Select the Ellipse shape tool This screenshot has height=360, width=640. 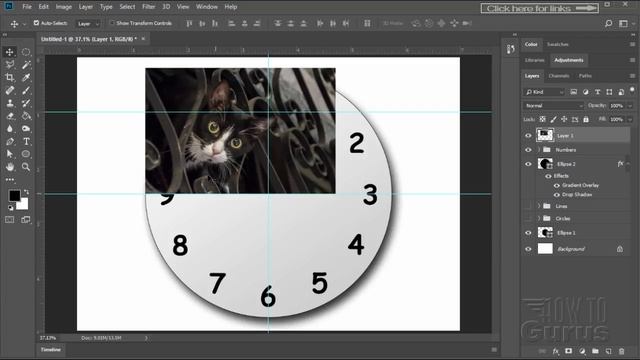(26, 154)
